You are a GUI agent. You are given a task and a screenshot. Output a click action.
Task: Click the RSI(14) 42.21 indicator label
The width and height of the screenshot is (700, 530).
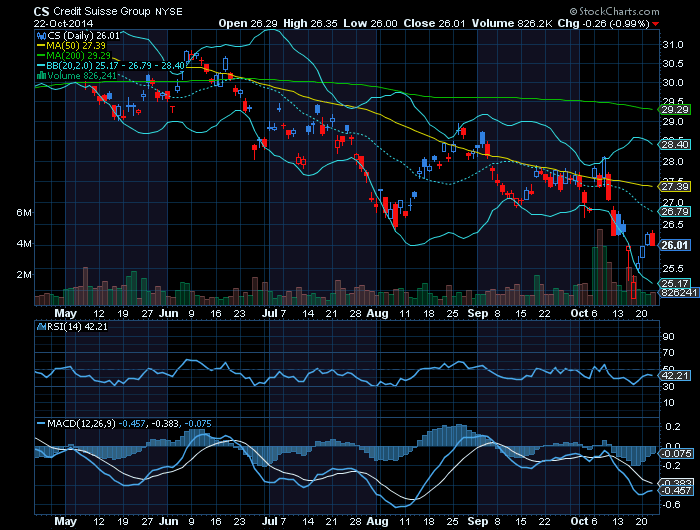78,327
